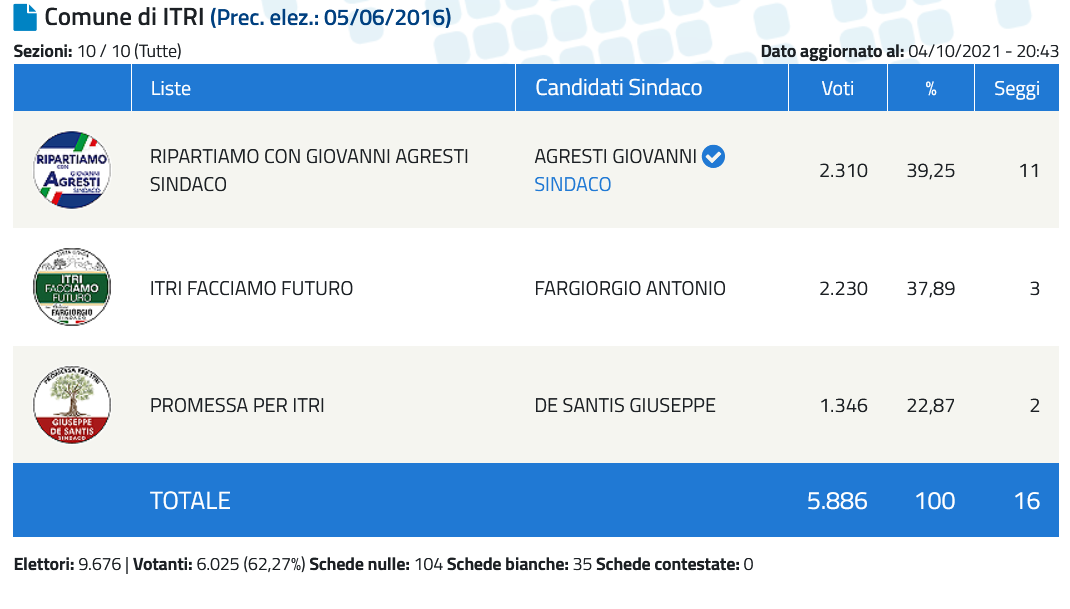The image size is (1070, 609).
Task: Click the 2.310 votes value for Agresti
Action: point(843,171)
